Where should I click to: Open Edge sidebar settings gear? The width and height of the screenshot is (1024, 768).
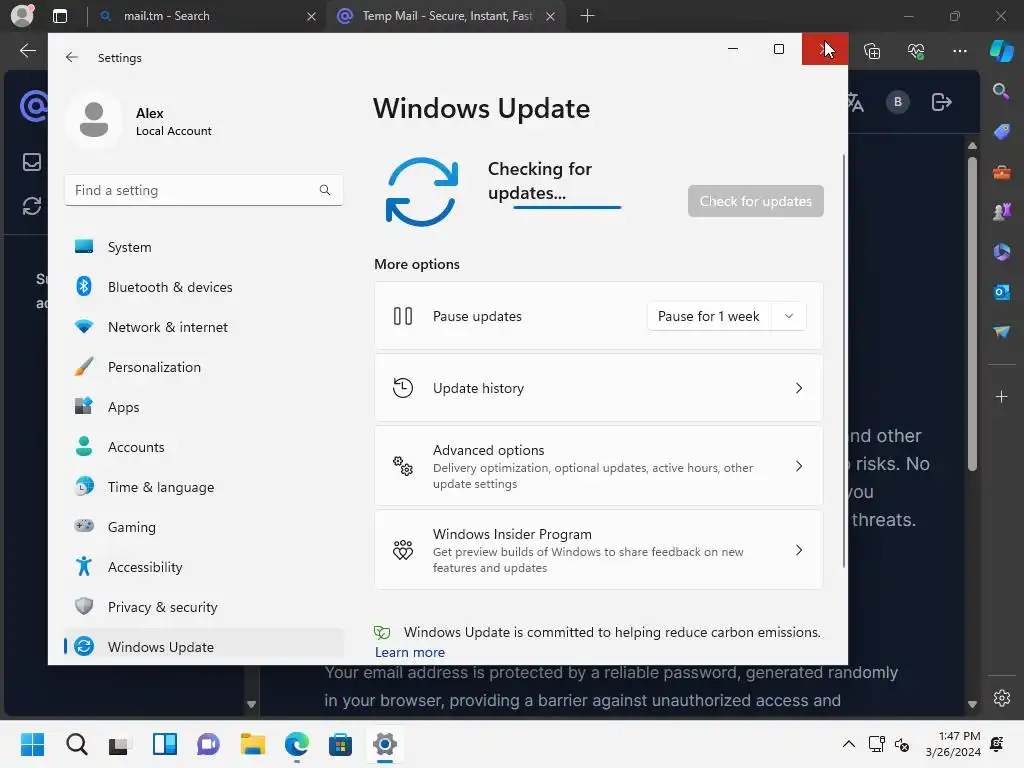(x=1002, y=698)
